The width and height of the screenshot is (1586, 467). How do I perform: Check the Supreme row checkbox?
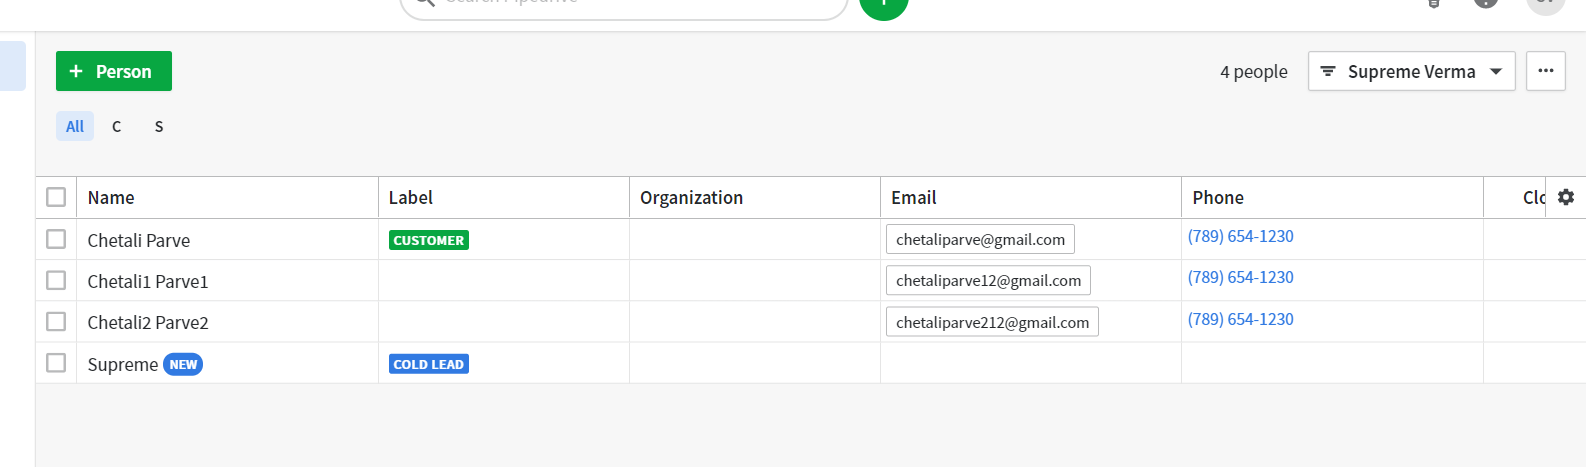point(56,362)
